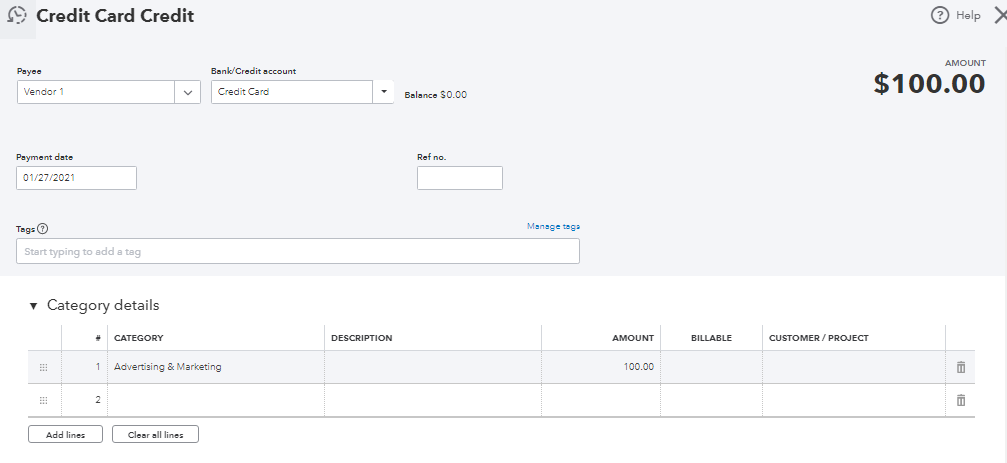Click the Tags info question icon
1007x463 pixels.
point(43,228)
